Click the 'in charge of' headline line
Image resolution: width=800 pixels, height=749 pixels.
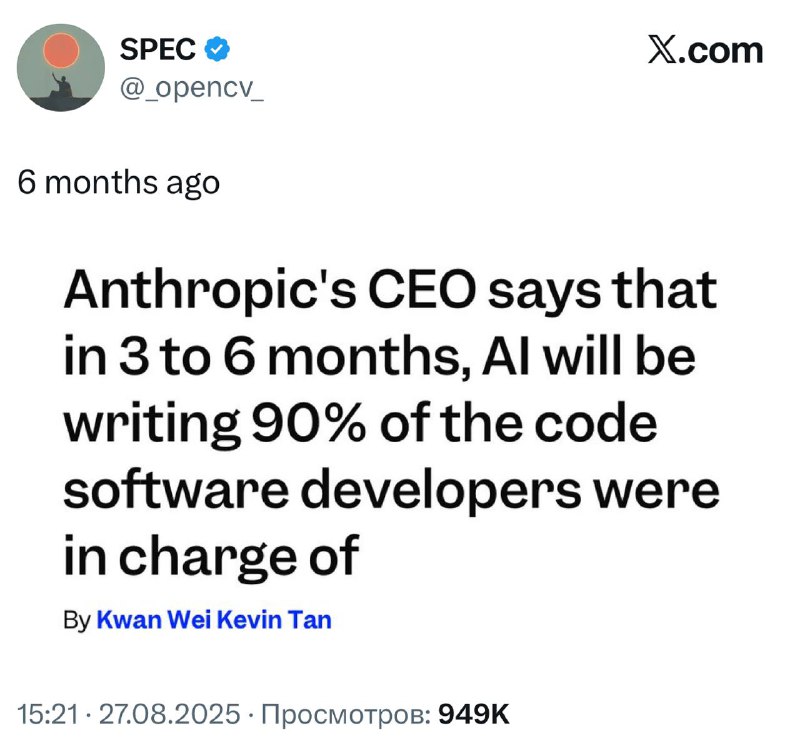[212, 557]
